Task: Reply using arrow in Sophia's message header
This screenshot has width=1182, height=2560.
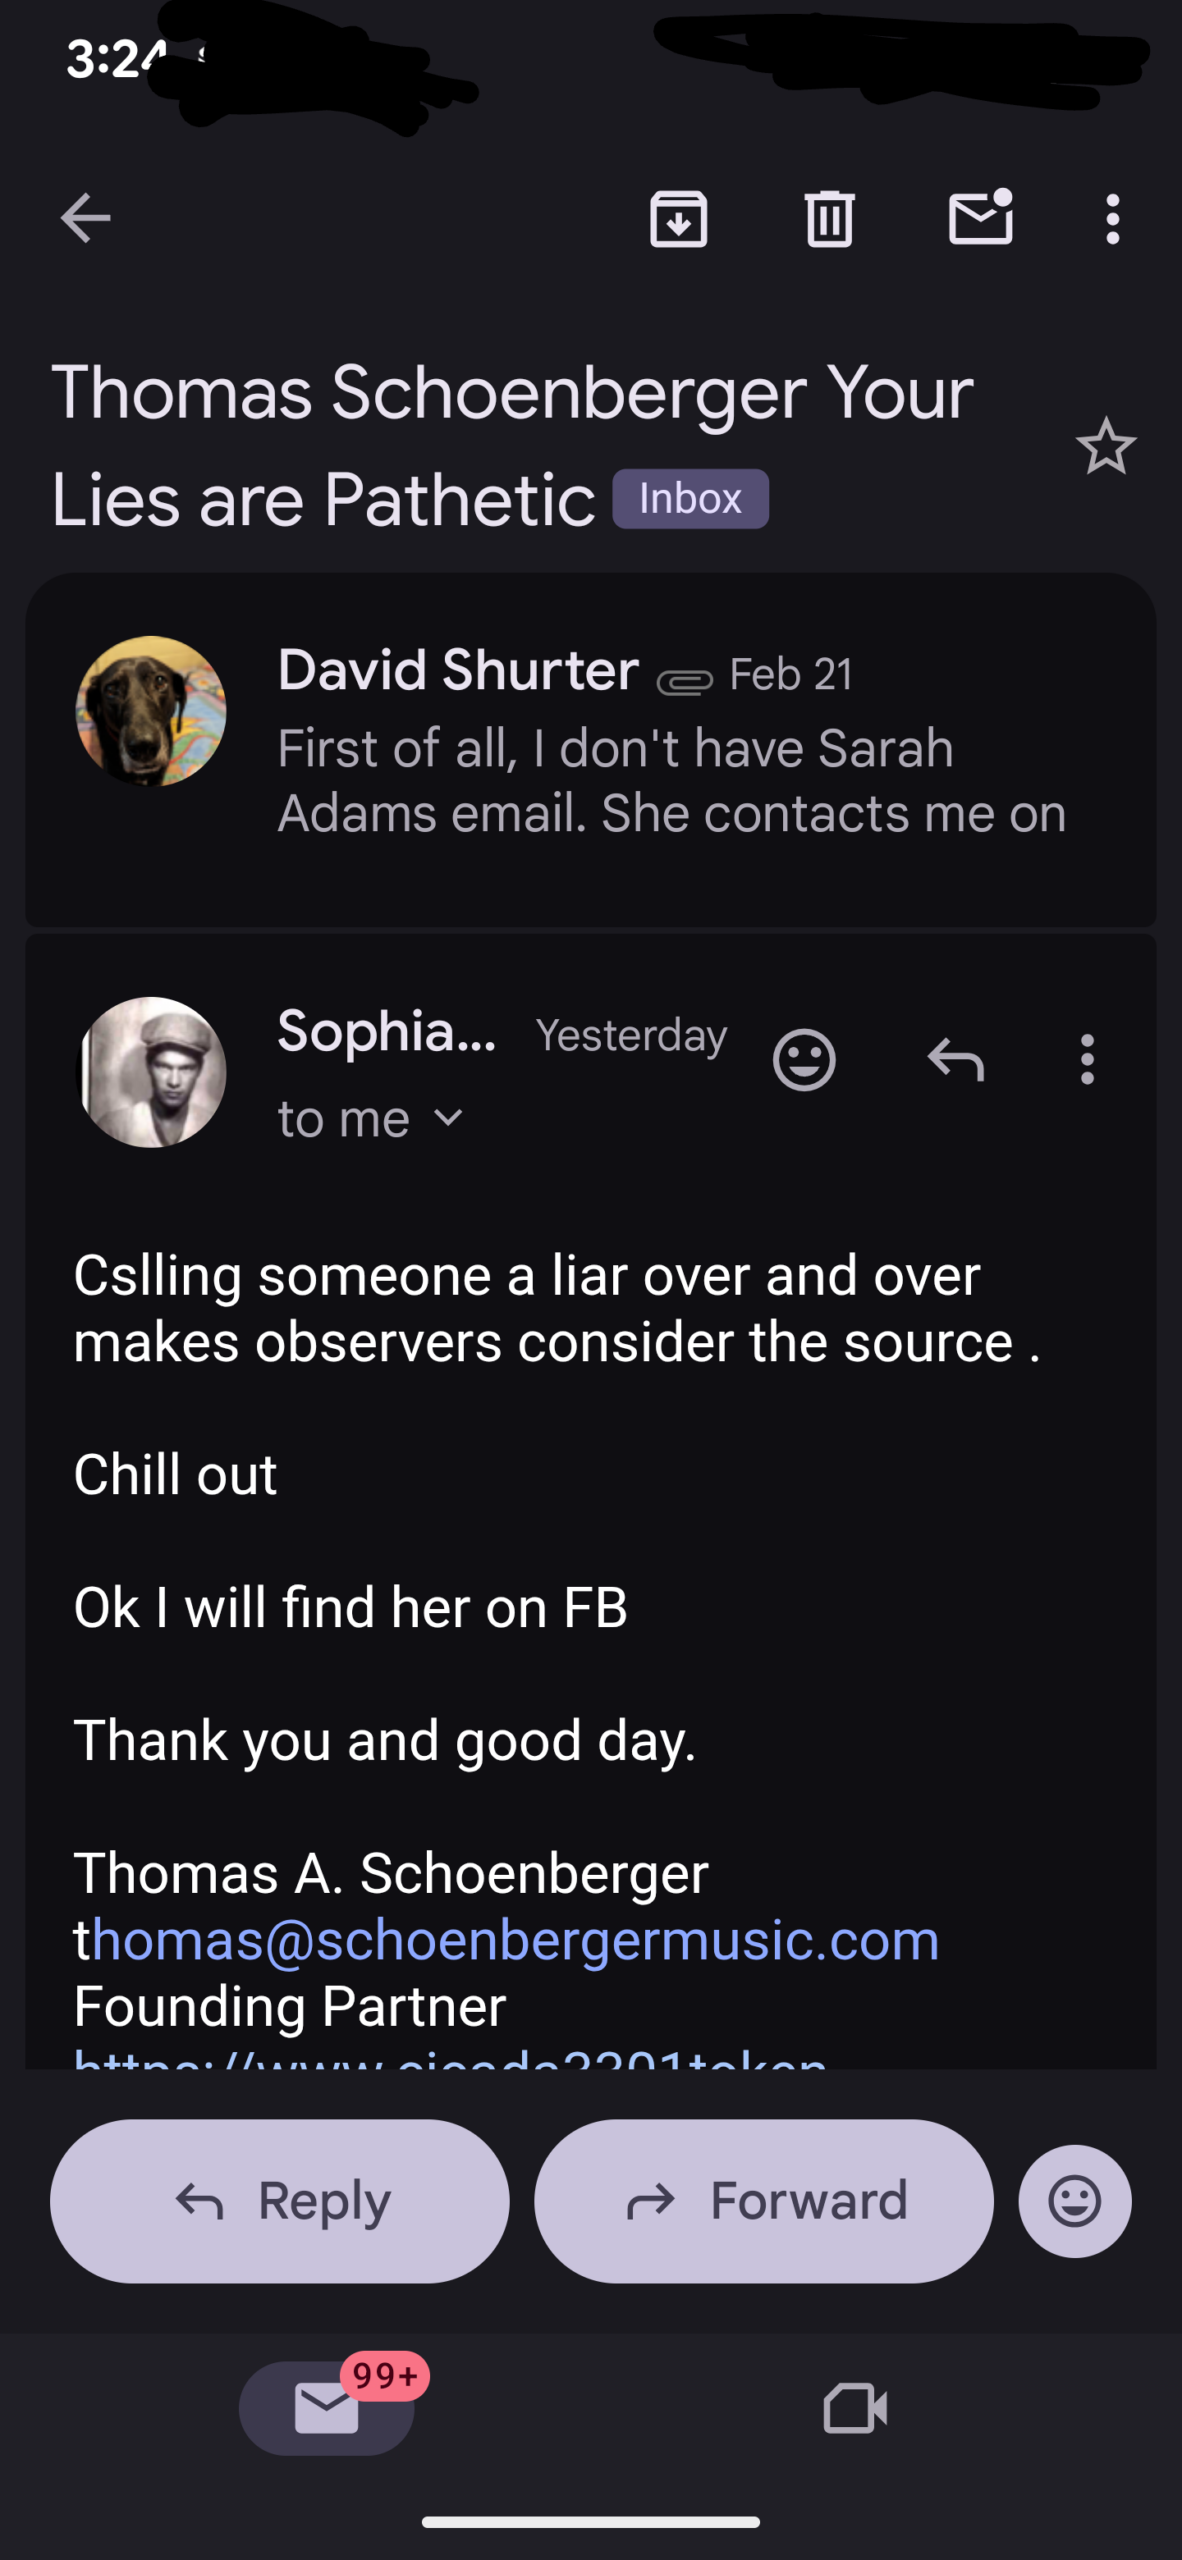Action: point(955,1059)
